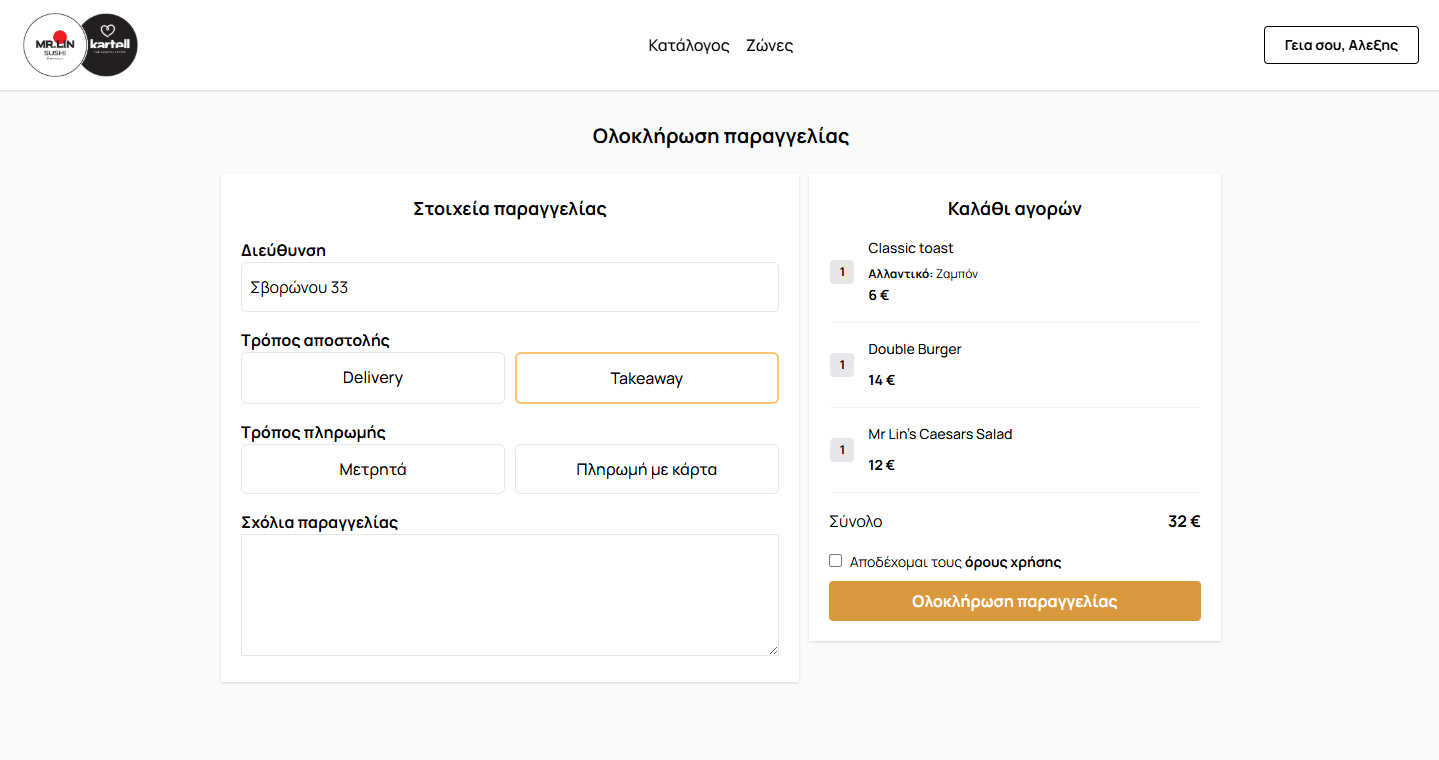Select Delivery as shipping method

(x=373, y=378)
